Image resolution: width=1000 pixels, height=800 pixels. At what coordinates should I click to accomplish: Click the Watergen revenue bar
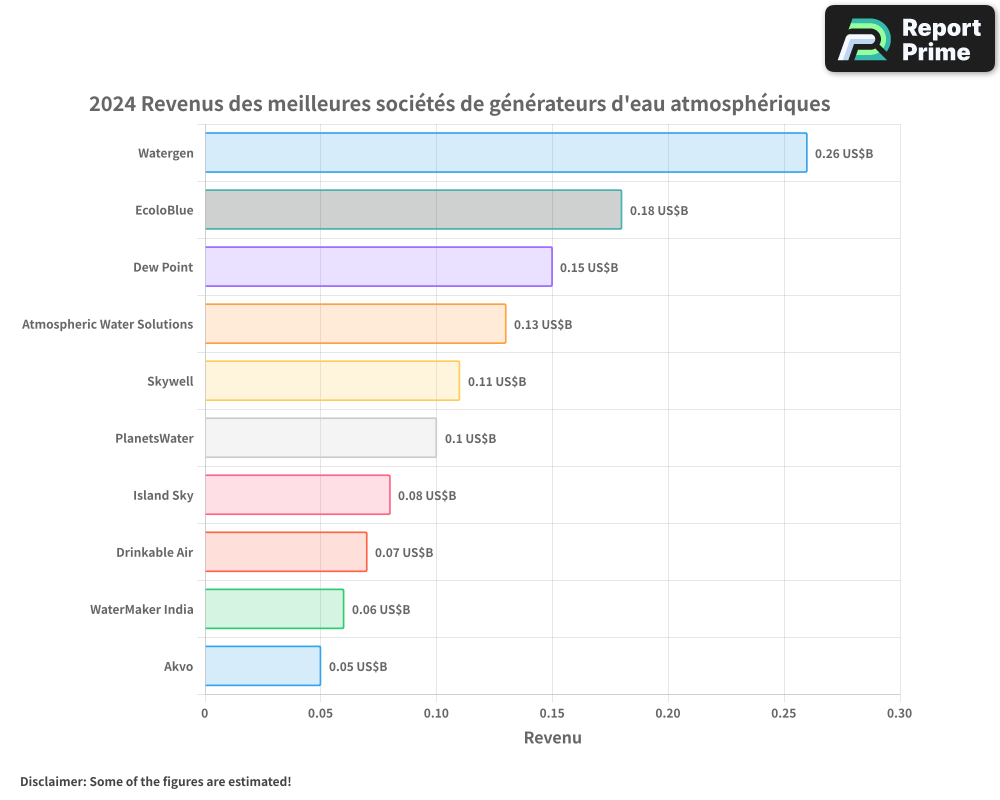point(505,153)
